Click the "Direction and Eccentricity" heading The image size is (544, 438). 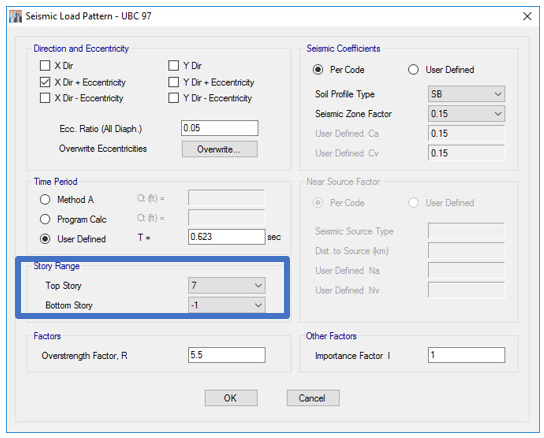click(x=81, y=49)
